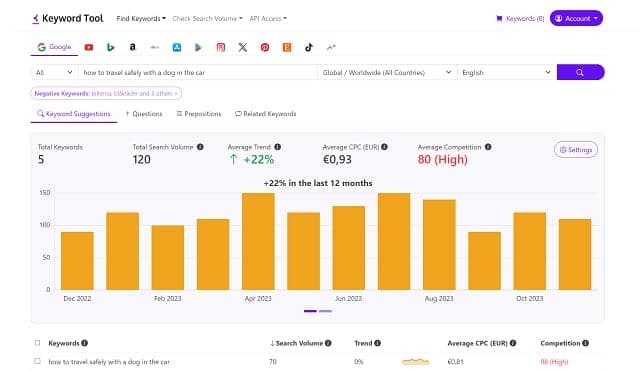
Task: Open the Global / Worldwide country dropdown
Action: [x=387, y=72]
